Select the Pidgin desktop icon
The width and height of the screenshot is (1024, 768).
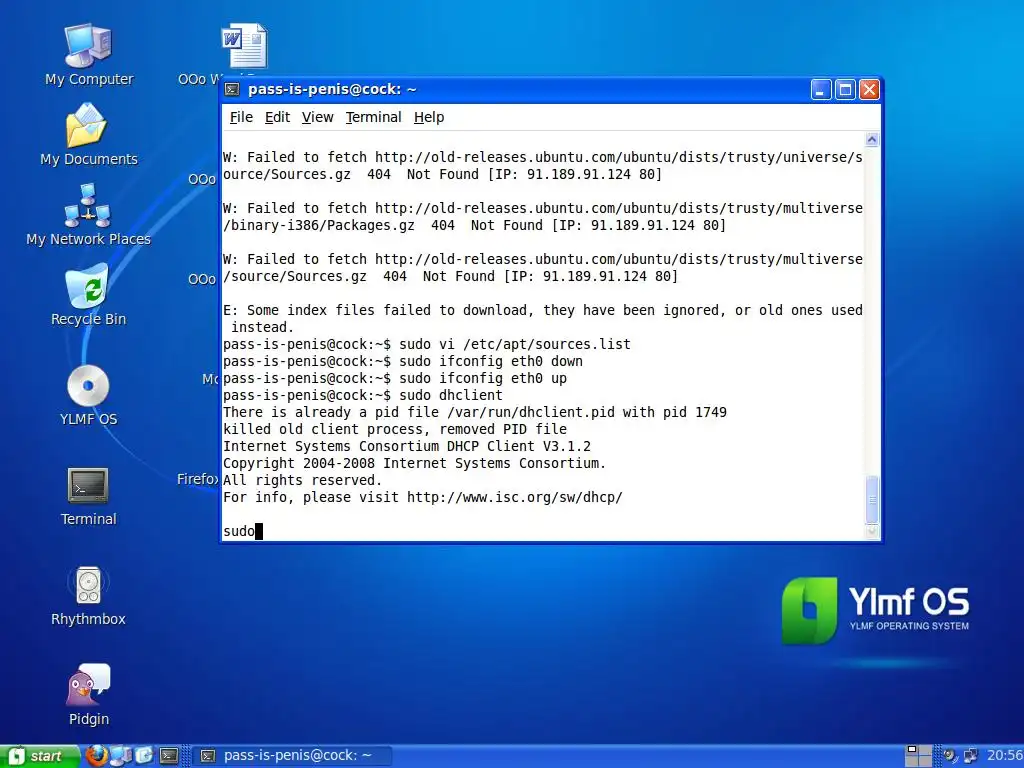(89, 695)
